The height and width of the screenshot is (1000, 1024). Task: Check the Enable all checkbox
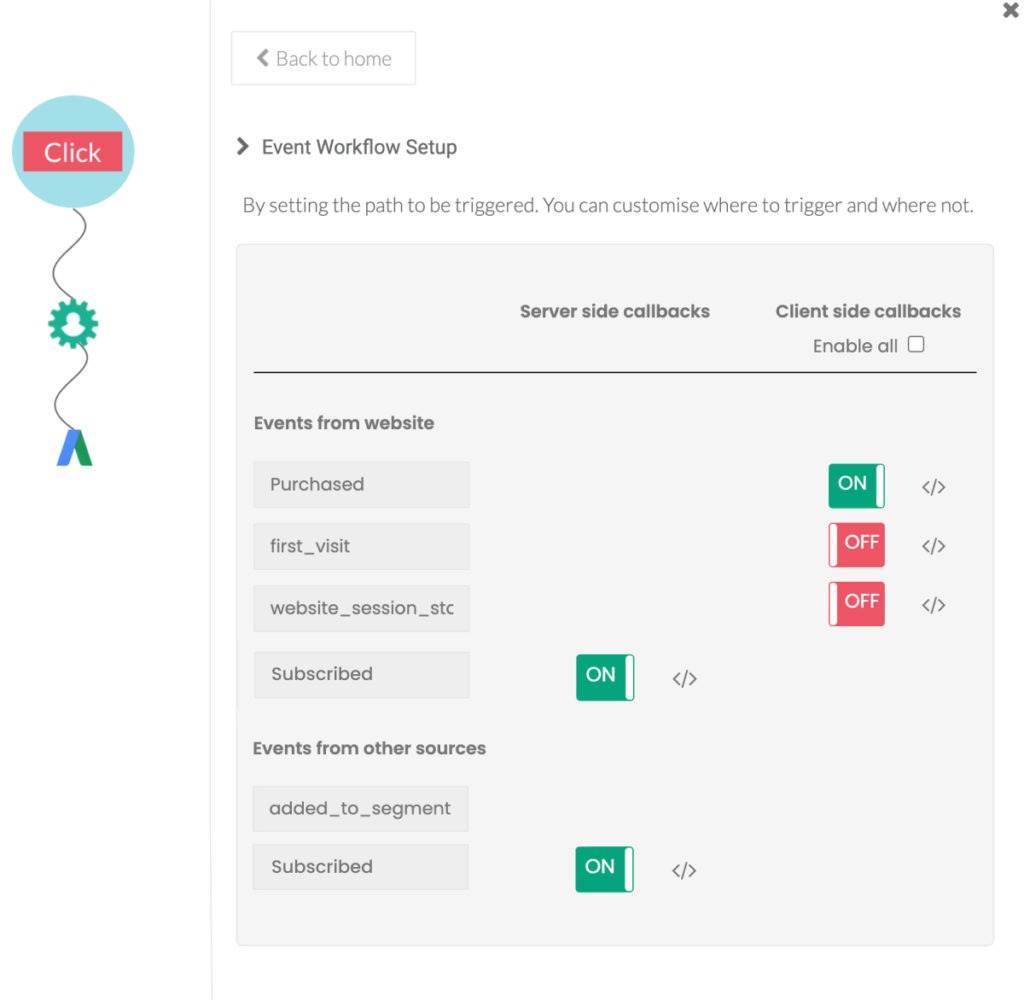(915, 344)
